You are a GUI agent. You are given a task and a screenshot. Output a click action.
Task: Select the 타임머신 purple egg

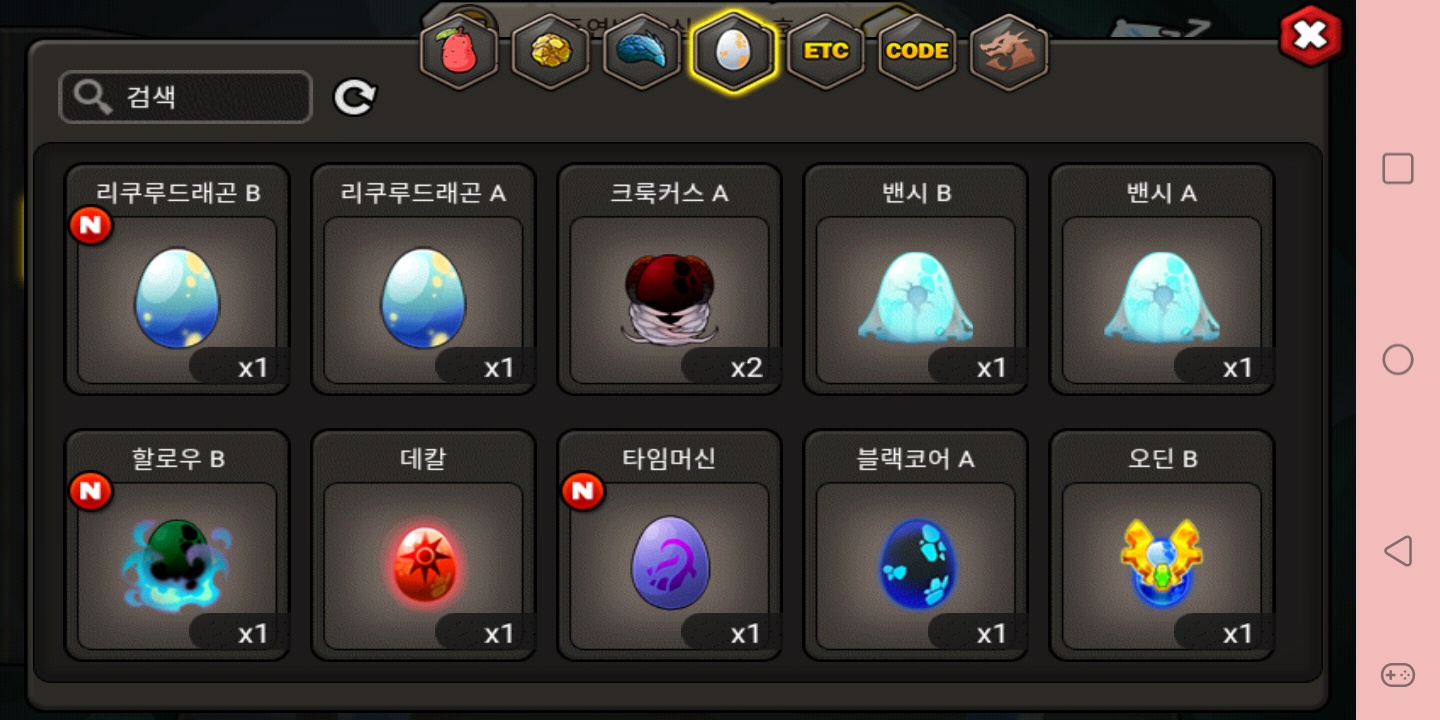(x=669, y=545)
